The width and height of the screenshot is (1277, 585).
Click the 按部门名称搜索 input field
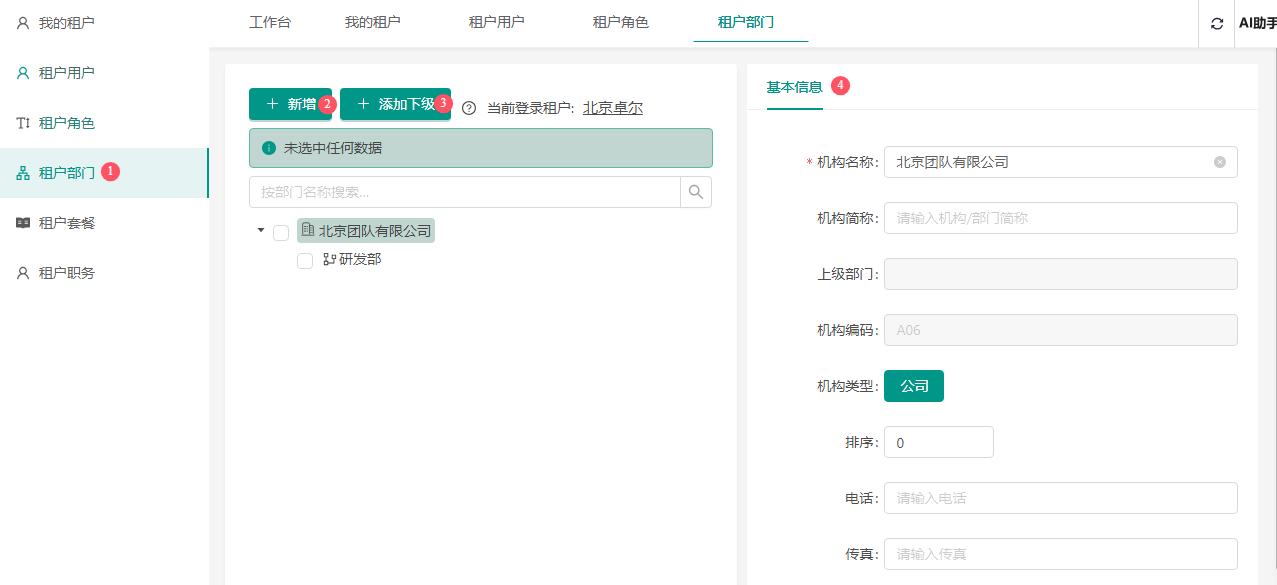464,192
